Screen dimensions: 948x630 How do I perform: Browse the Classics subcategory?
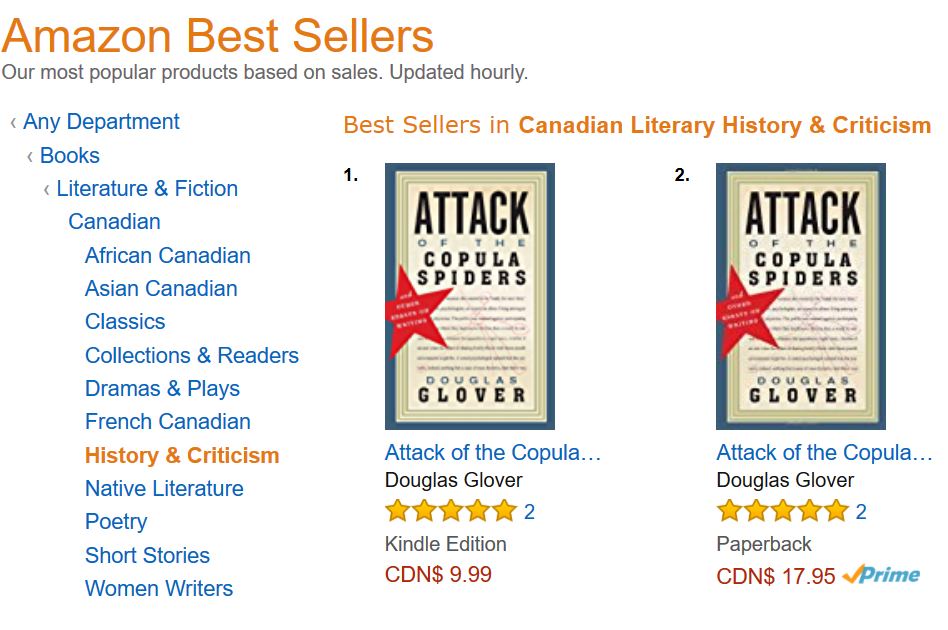pyautogui.click(x=125, y=322)
